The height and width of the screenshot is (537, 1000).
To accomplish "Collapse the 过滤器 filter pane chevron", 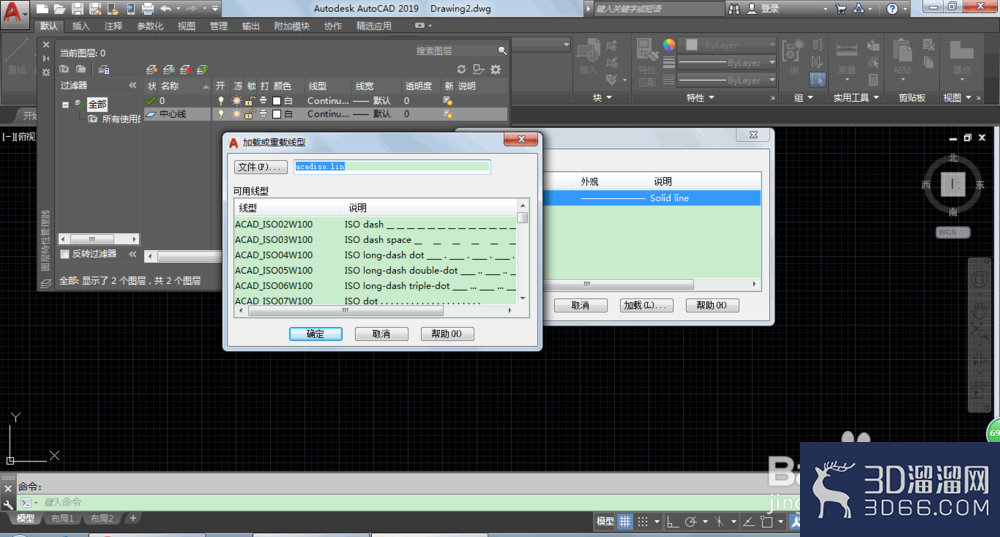I will pos(133,85).
